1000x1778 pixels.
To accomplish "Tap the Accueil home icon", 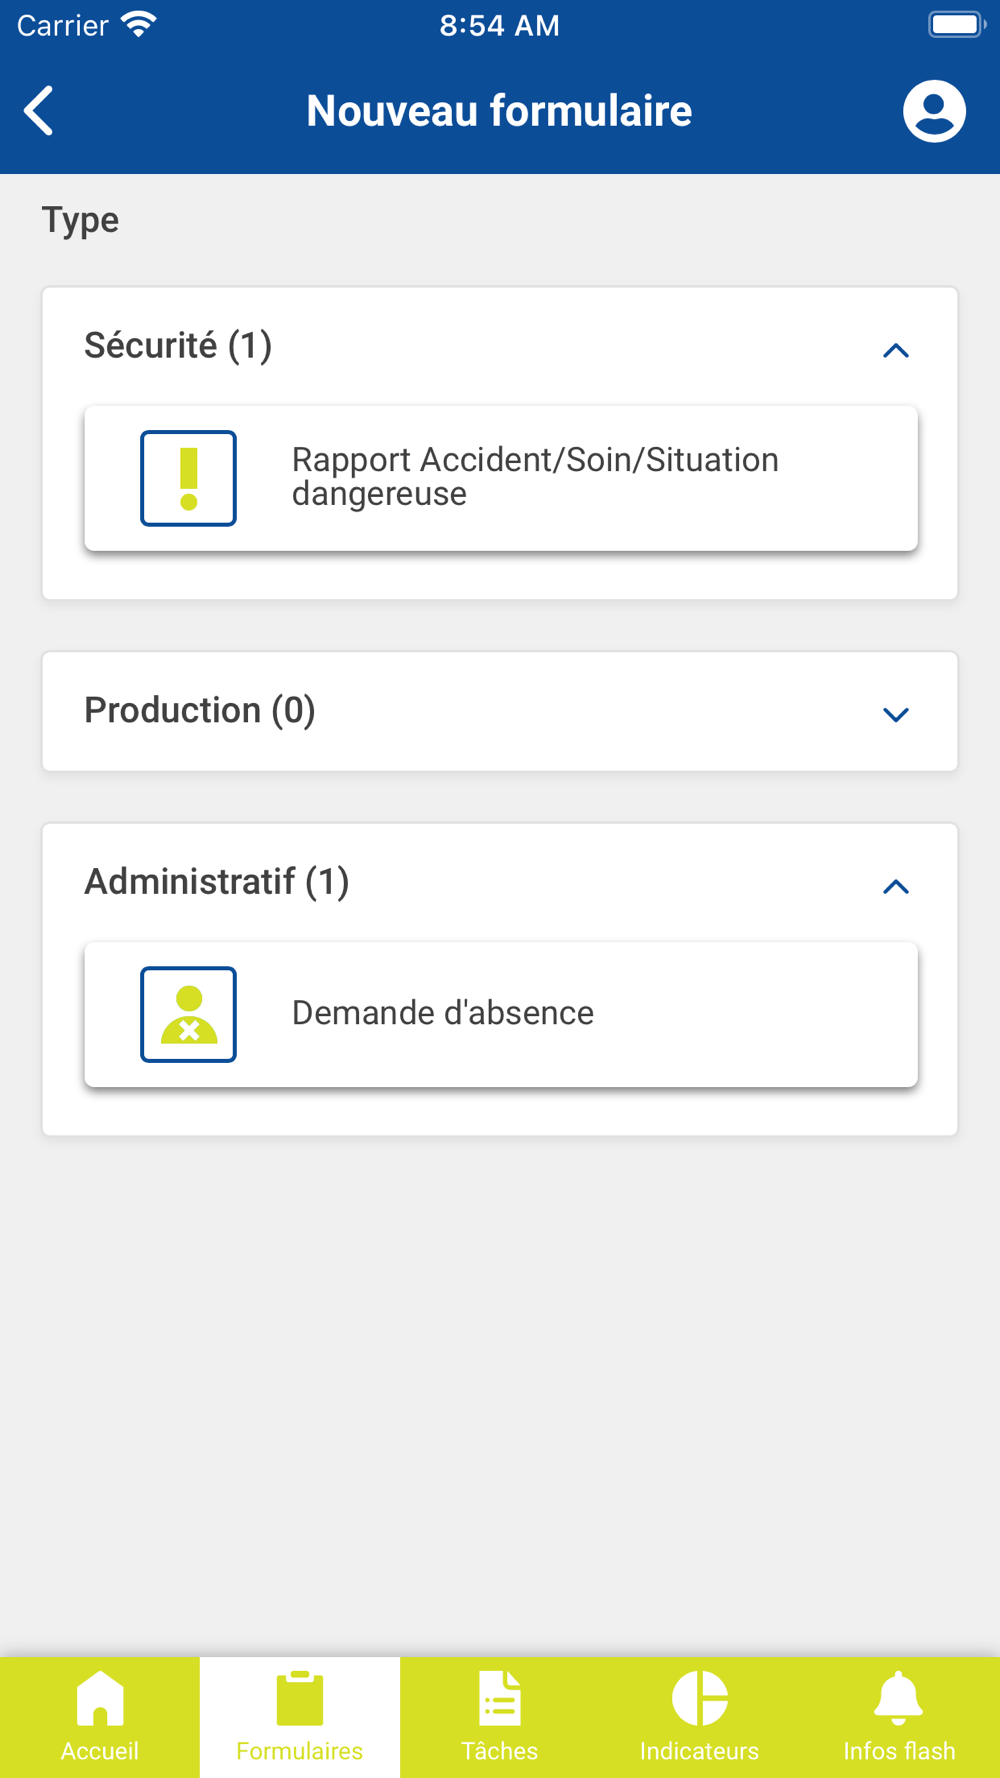I will coord(100,1699).
